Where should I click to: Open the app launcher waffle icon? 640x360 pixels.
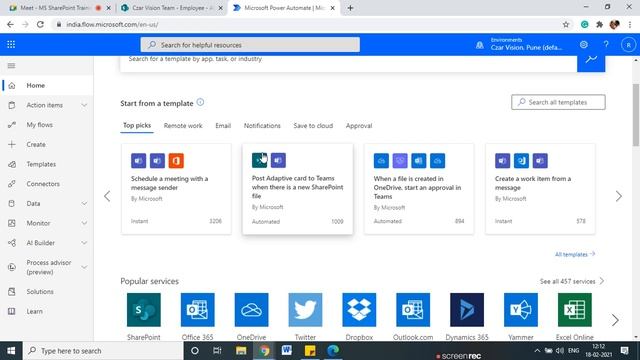click(11, 44)
